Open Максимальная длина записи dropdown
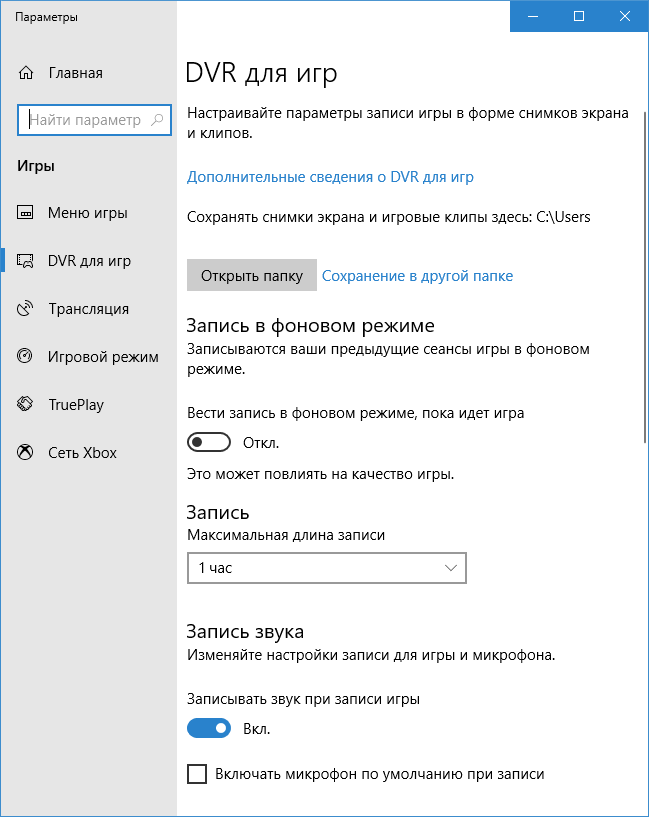The height and width of the screenshot is (817, 649). pos(327,568)
